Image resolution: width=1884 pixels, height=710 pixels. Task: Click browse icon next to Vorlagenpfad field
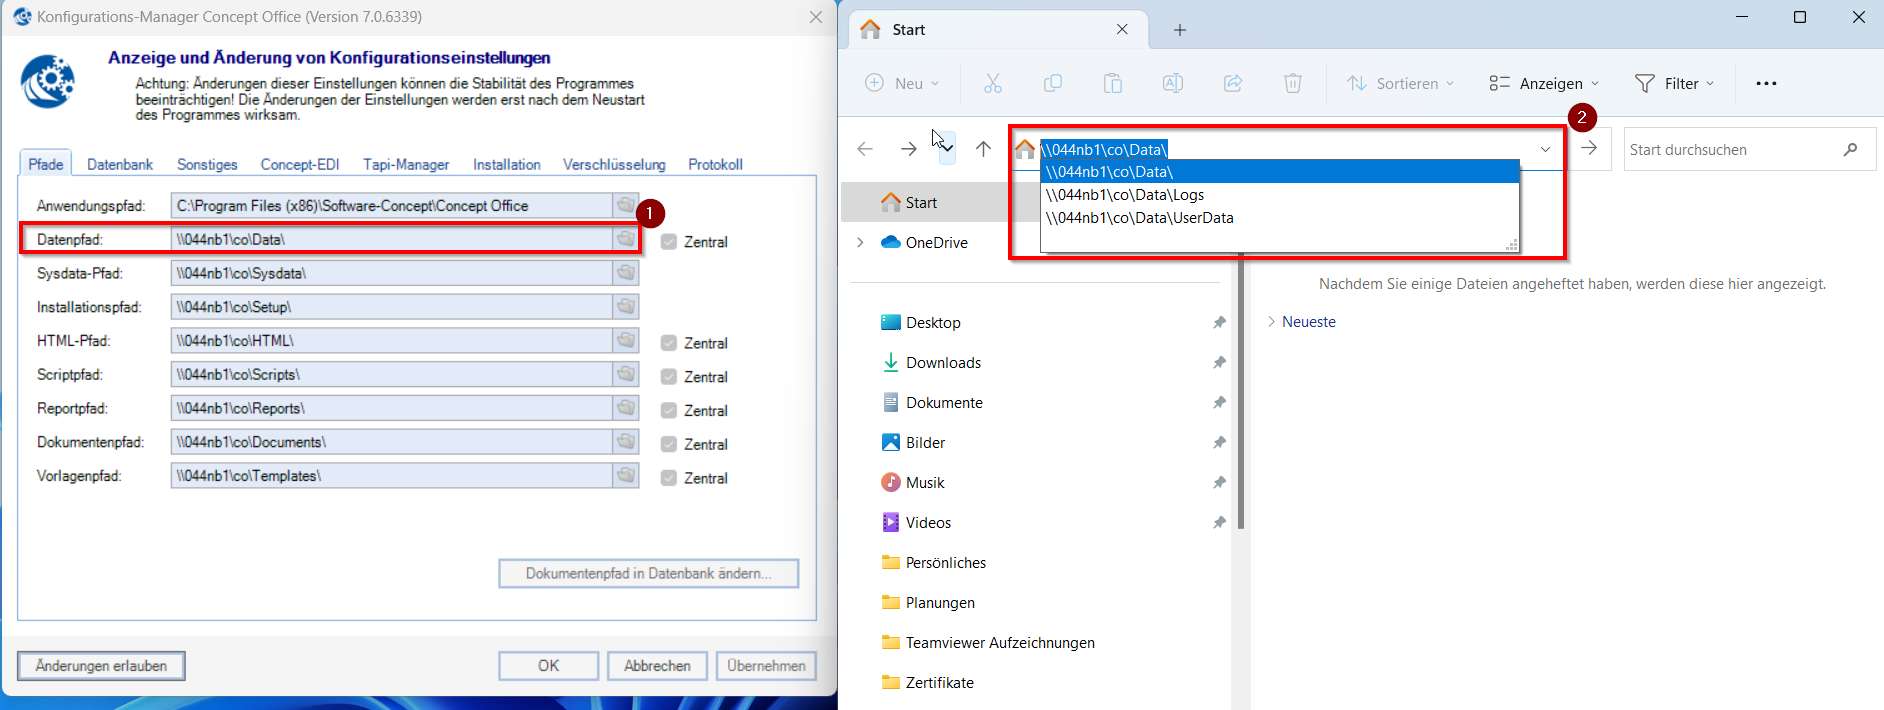tap(626, 475)
